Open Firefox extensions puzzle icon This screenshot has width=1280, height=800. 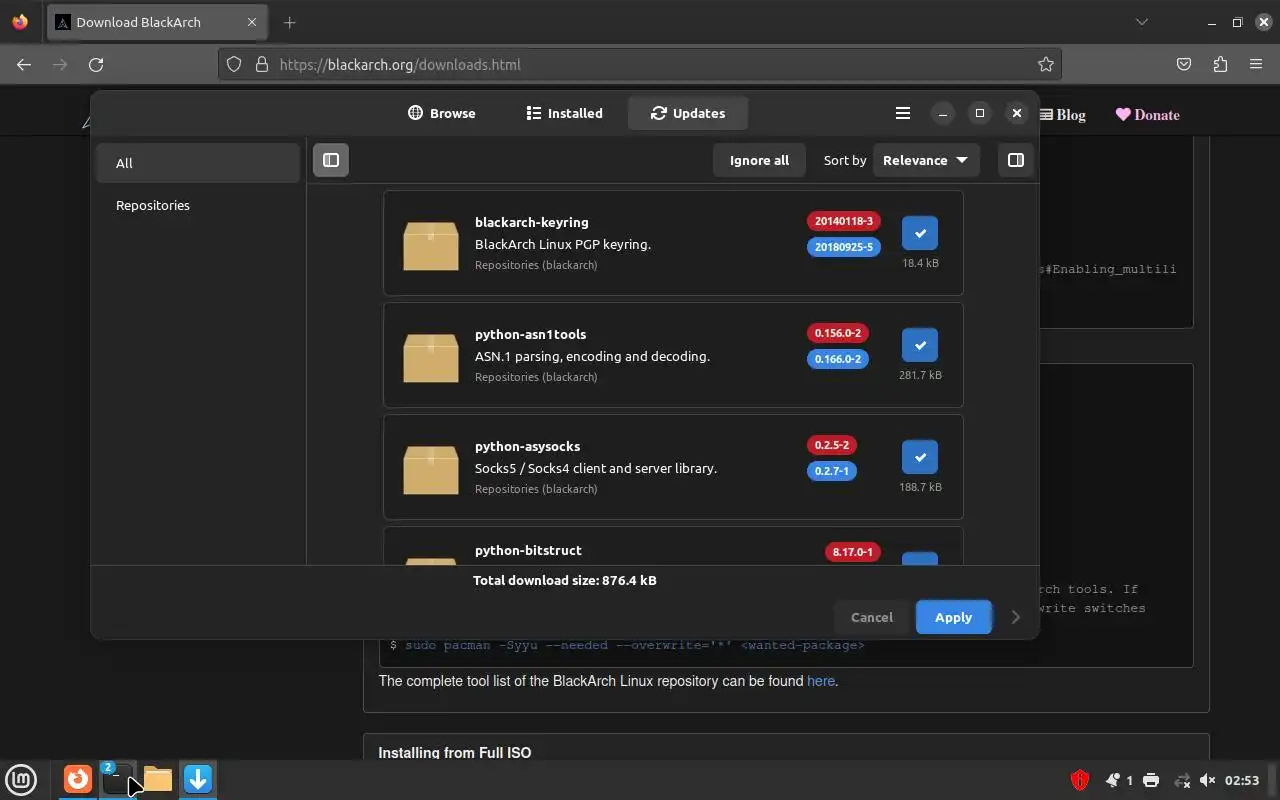point(1220,64)
